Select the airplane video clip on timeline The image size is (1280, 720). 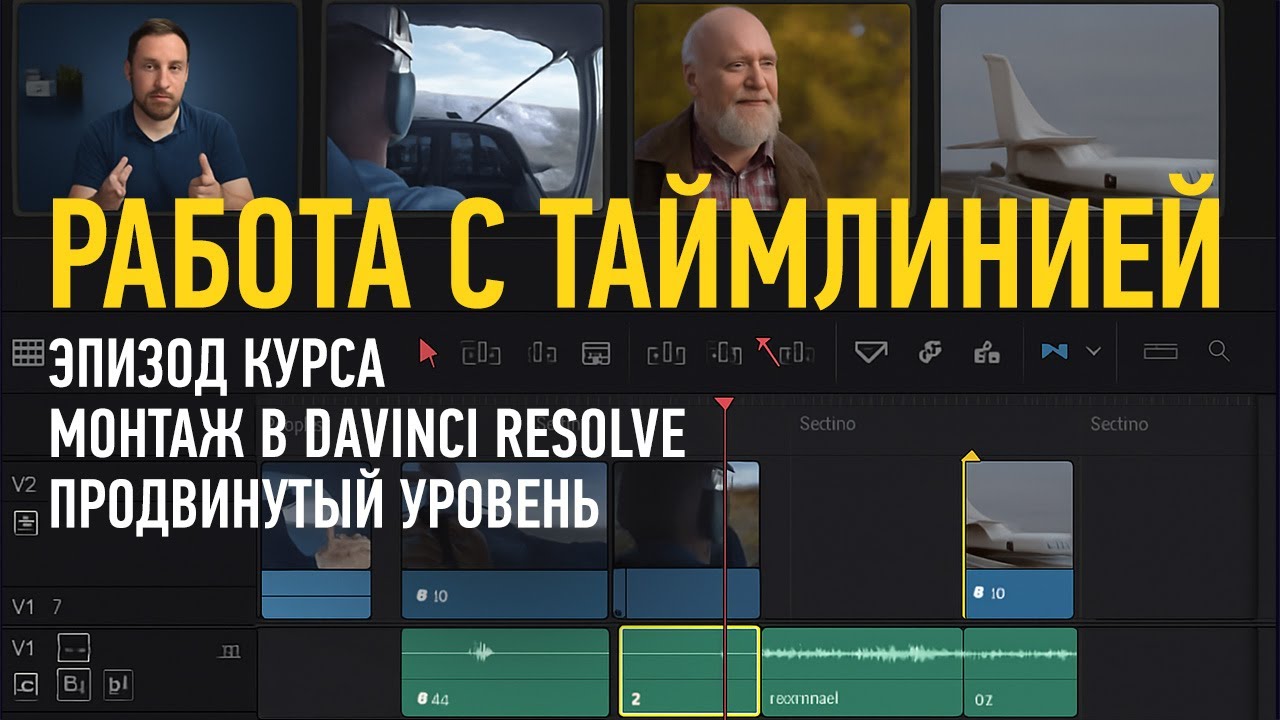pos(1019,540)
